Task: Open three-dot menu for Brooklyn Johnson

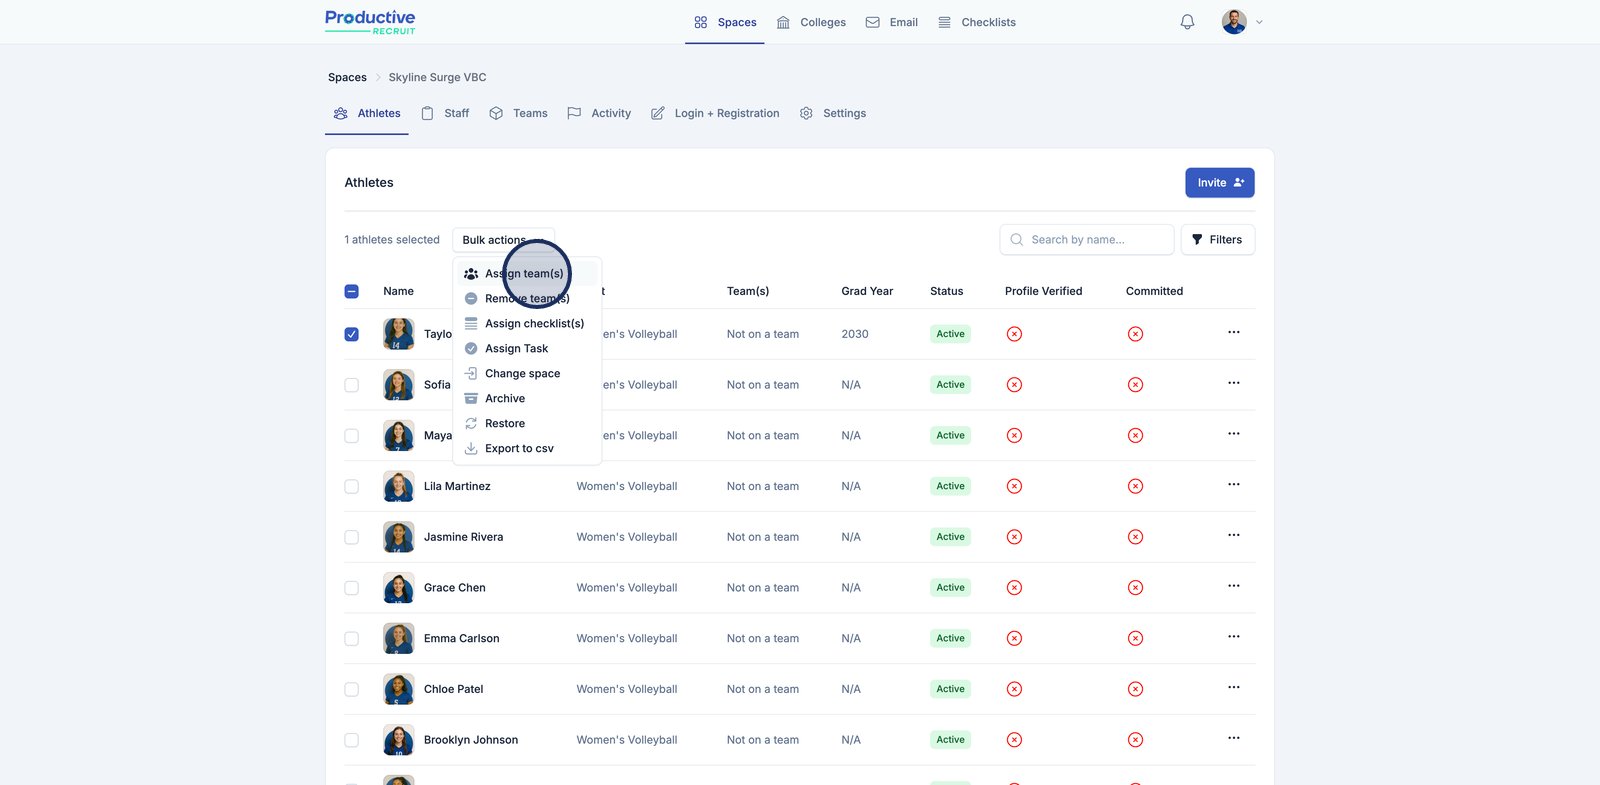Action: click(x=1233, y=739)
